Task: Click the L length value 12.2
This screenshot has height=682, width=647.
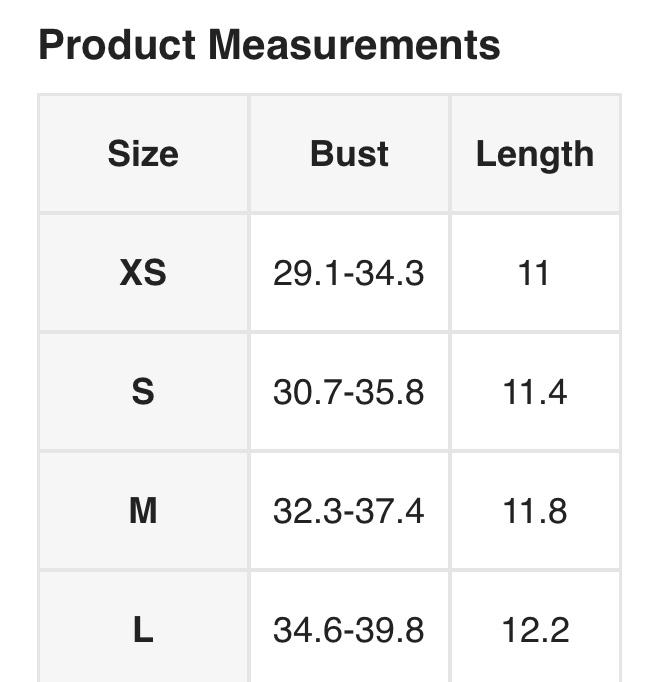Action: click(x=534, y=630)
